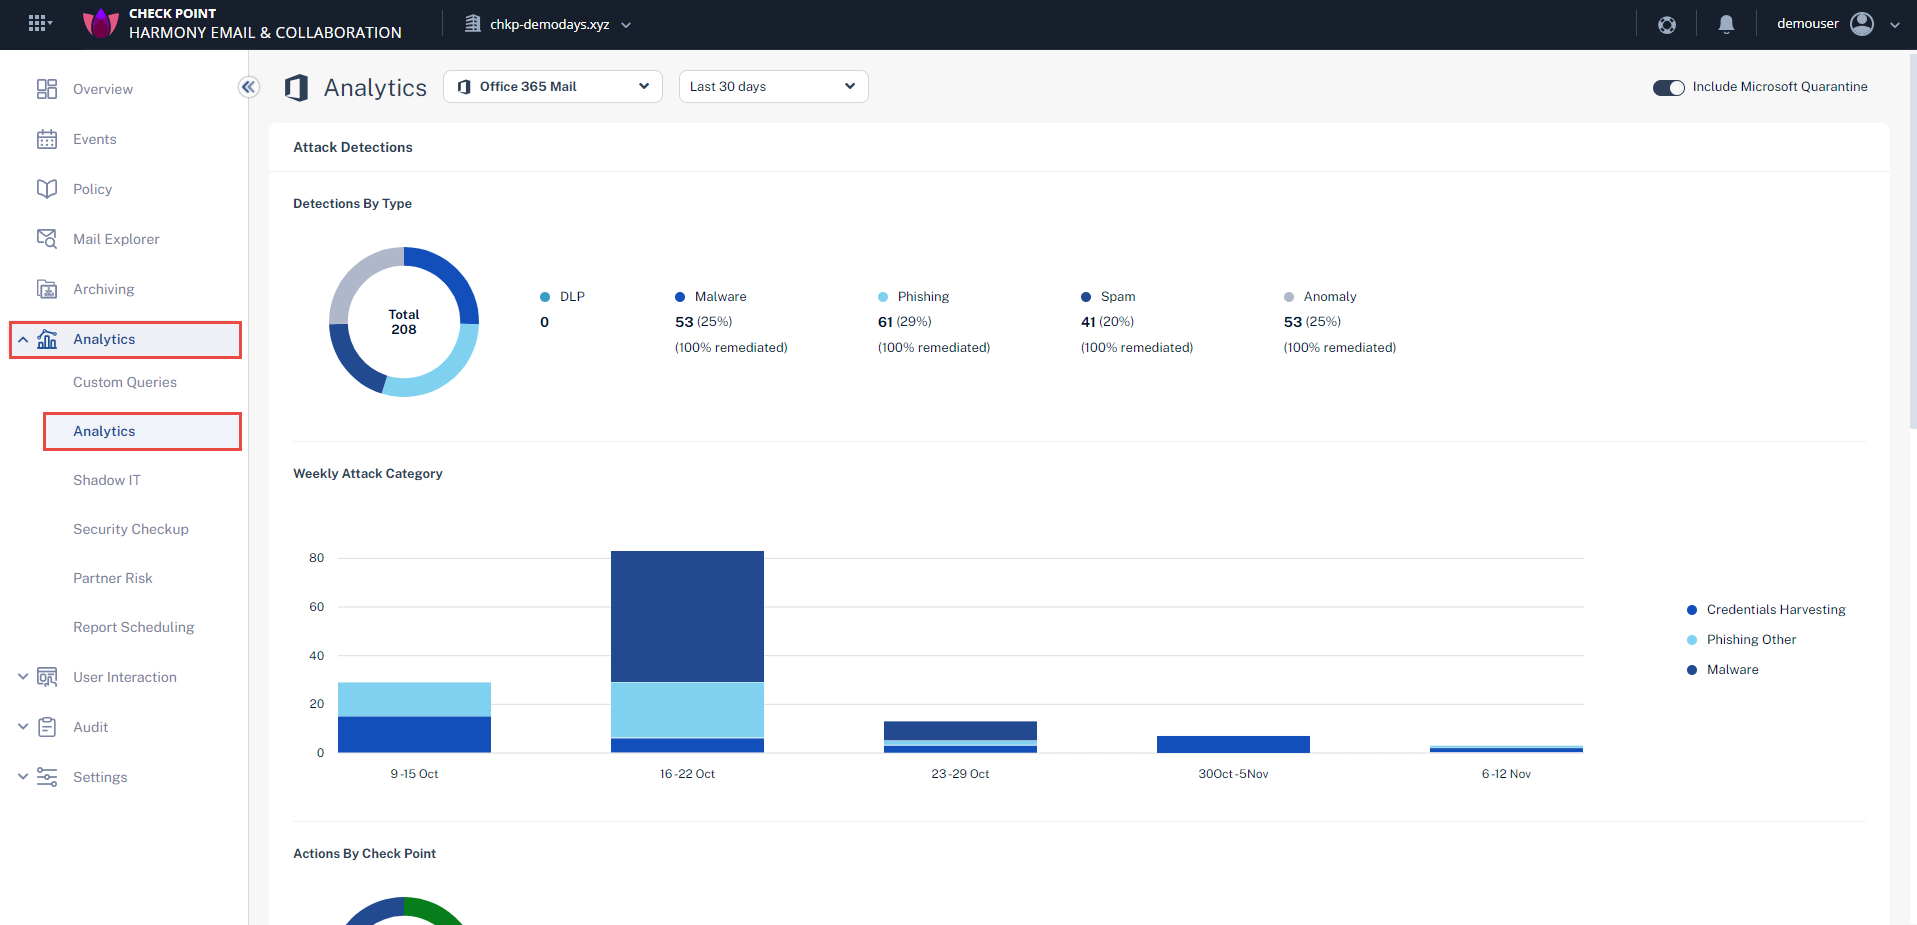Open User Interaction menu
This screenshot has width=1917, height=925.
coord(125,677)
